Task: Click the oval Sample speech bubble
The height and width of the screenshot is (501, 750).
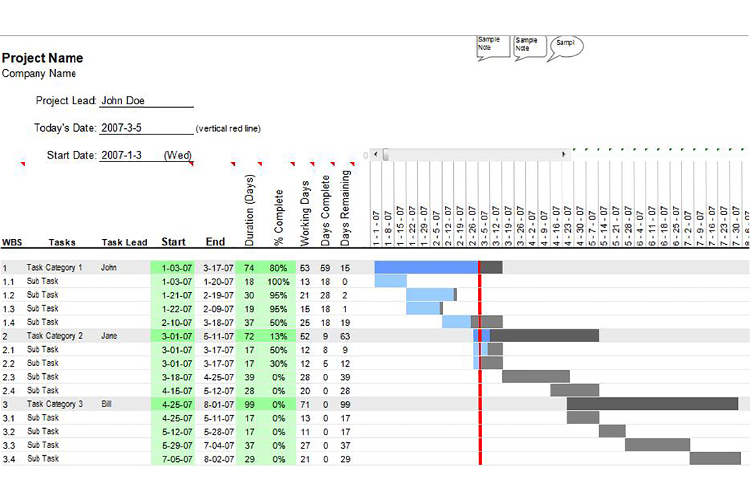Action: point(566,45)
